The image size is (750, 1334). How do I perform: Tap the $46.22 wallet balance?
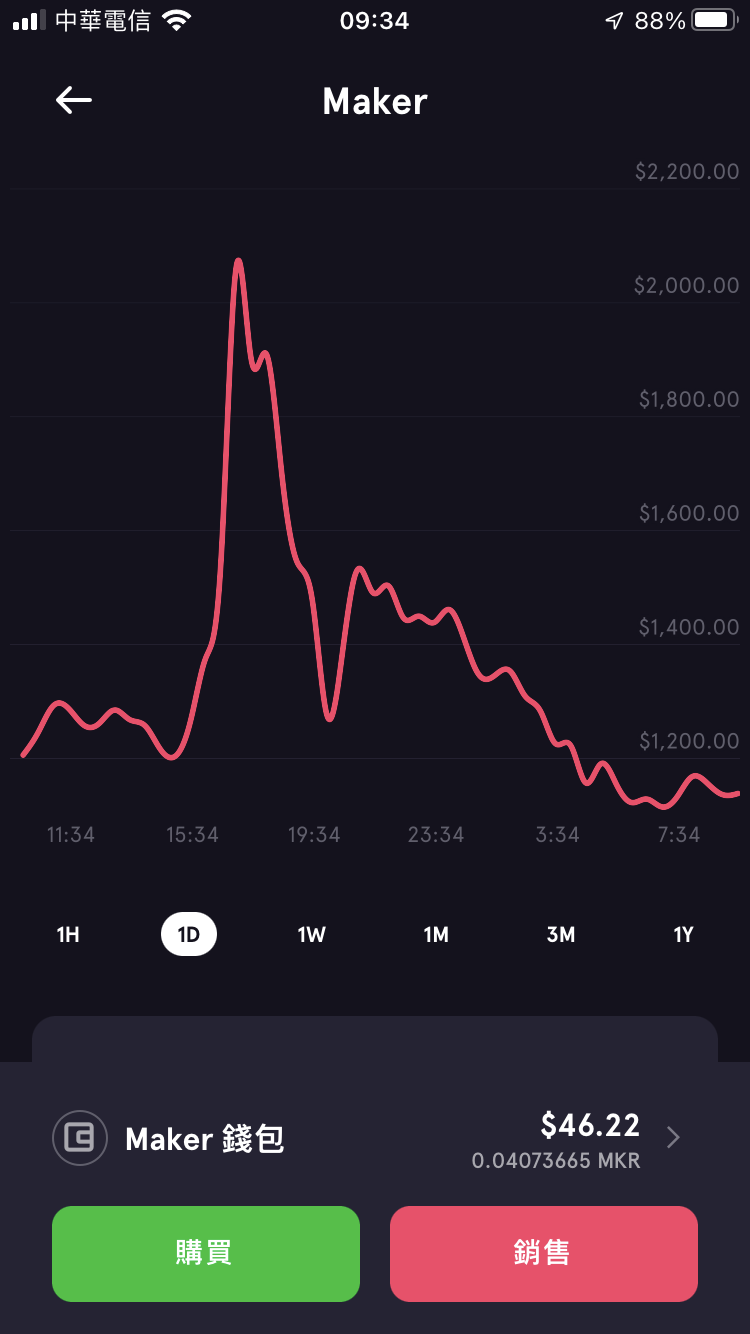click(590, 1125)
